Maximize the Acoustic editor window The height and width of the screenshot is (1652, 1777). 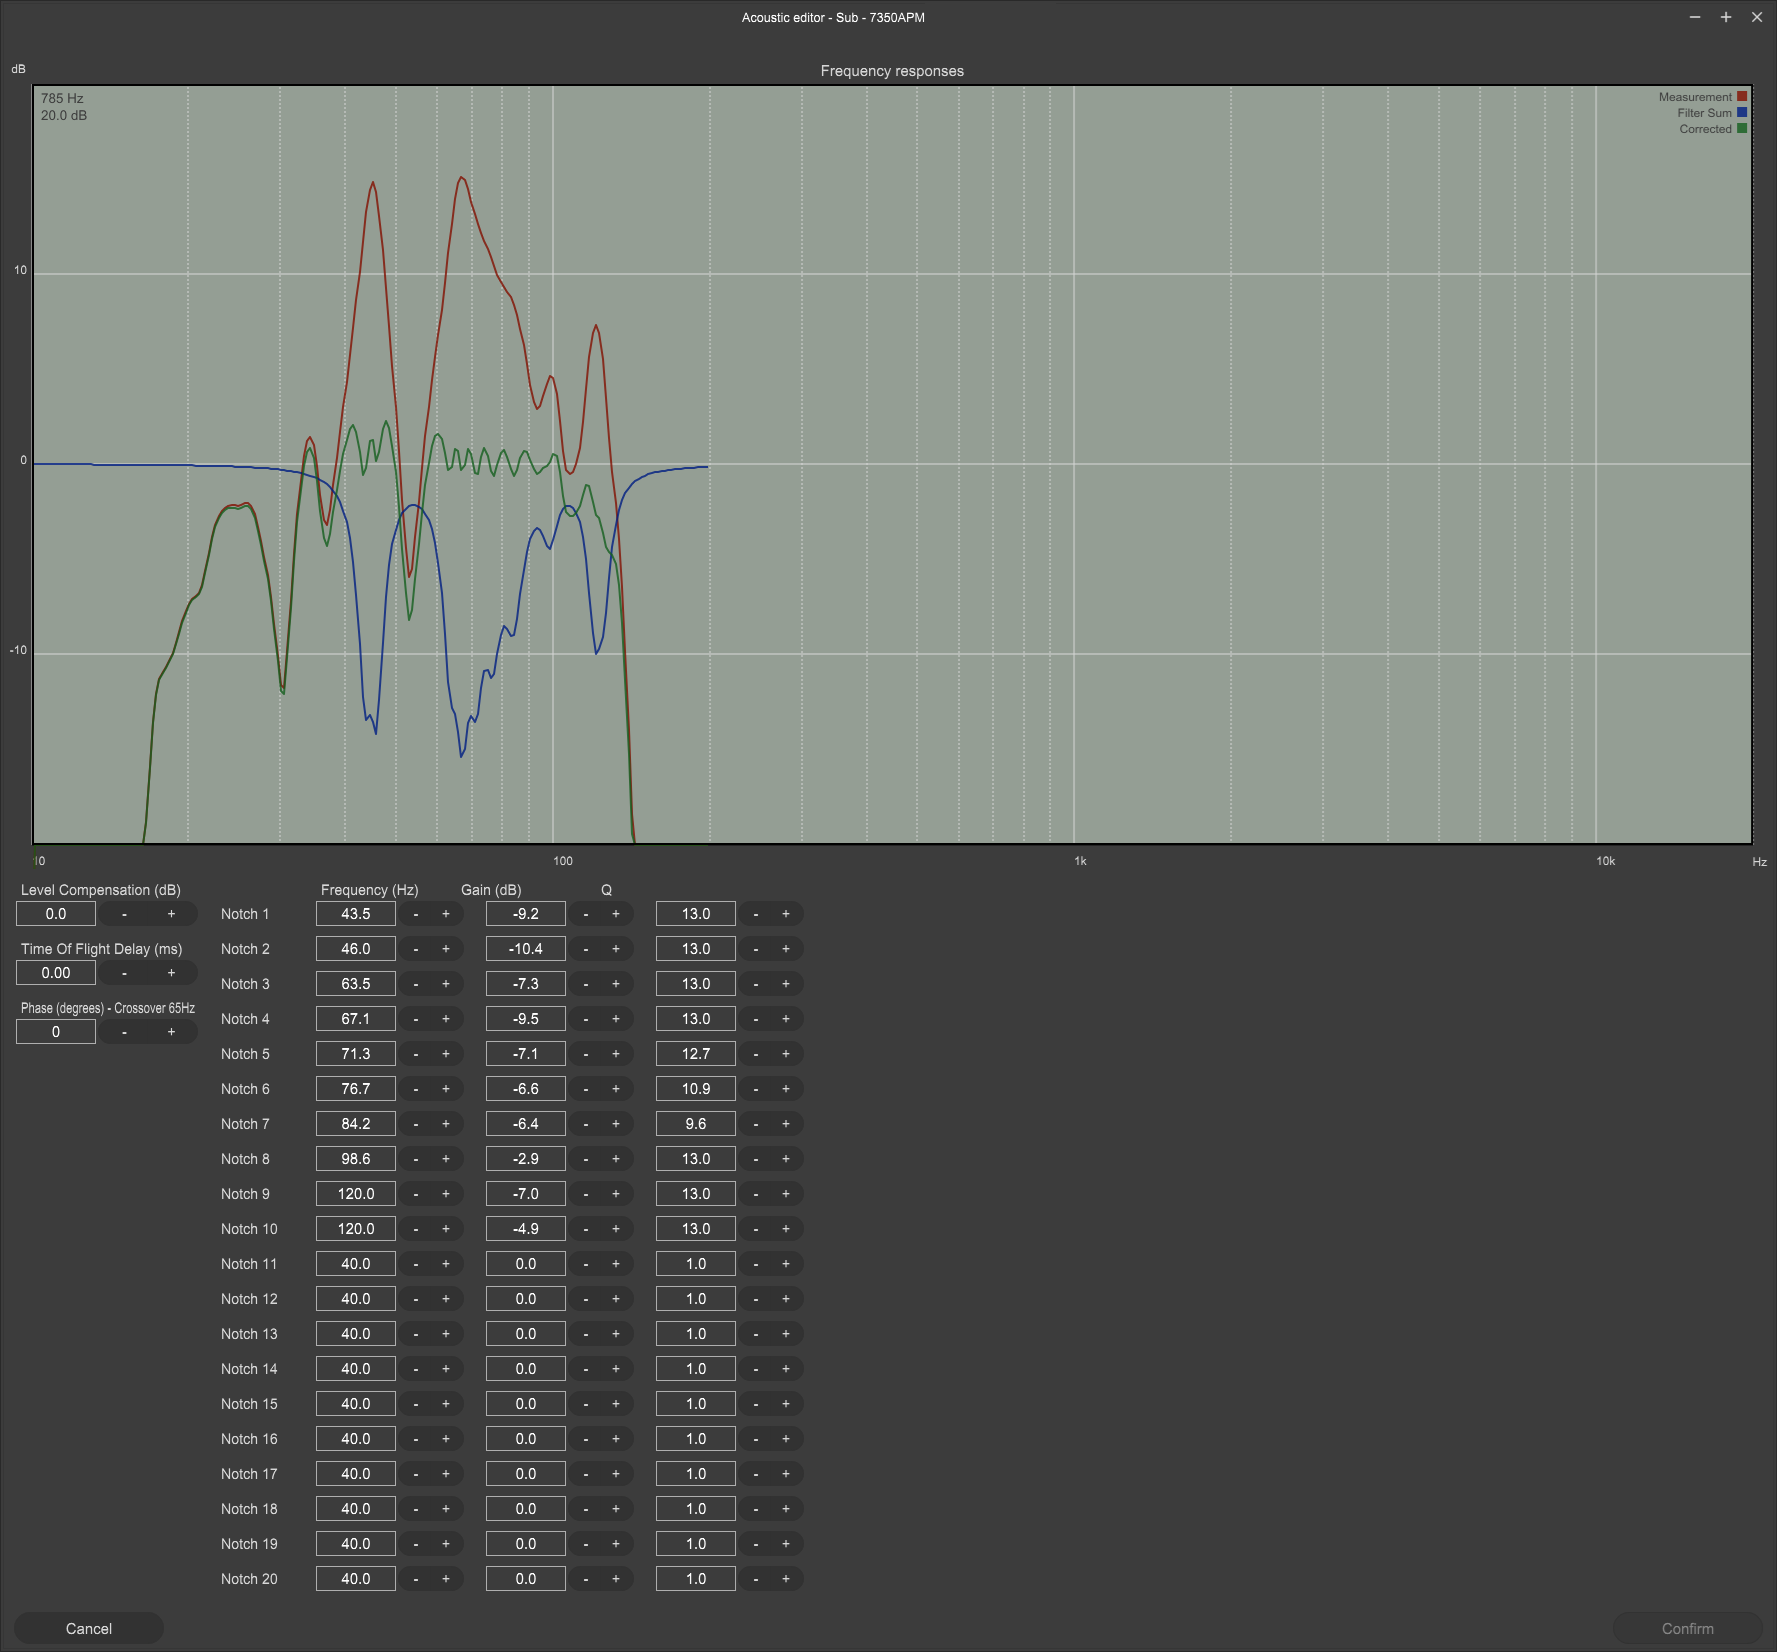click(x=1726, y=17)
